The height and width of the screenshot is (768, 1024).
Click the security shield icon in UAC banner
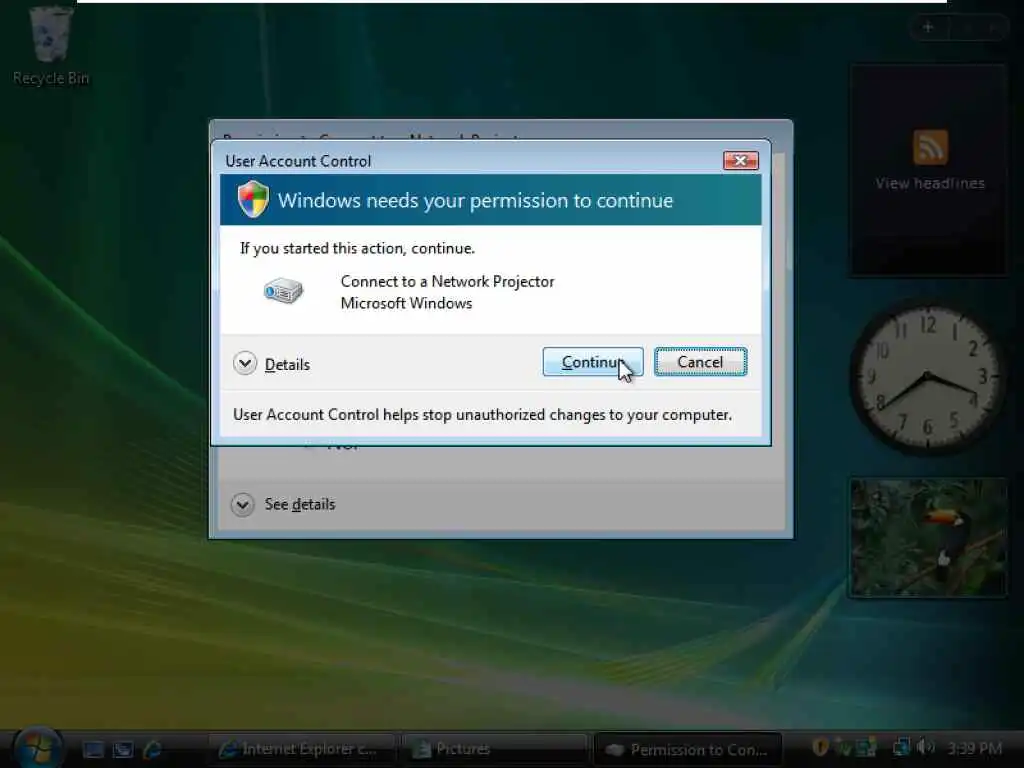pos(253,199)
